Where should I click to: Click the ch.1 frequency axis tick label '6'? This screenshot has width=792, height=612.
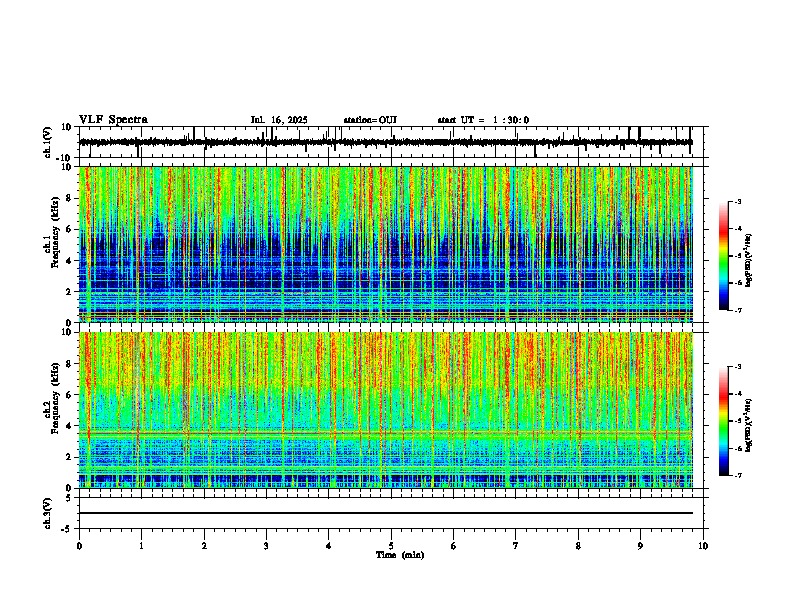click(x=70, y=229)
